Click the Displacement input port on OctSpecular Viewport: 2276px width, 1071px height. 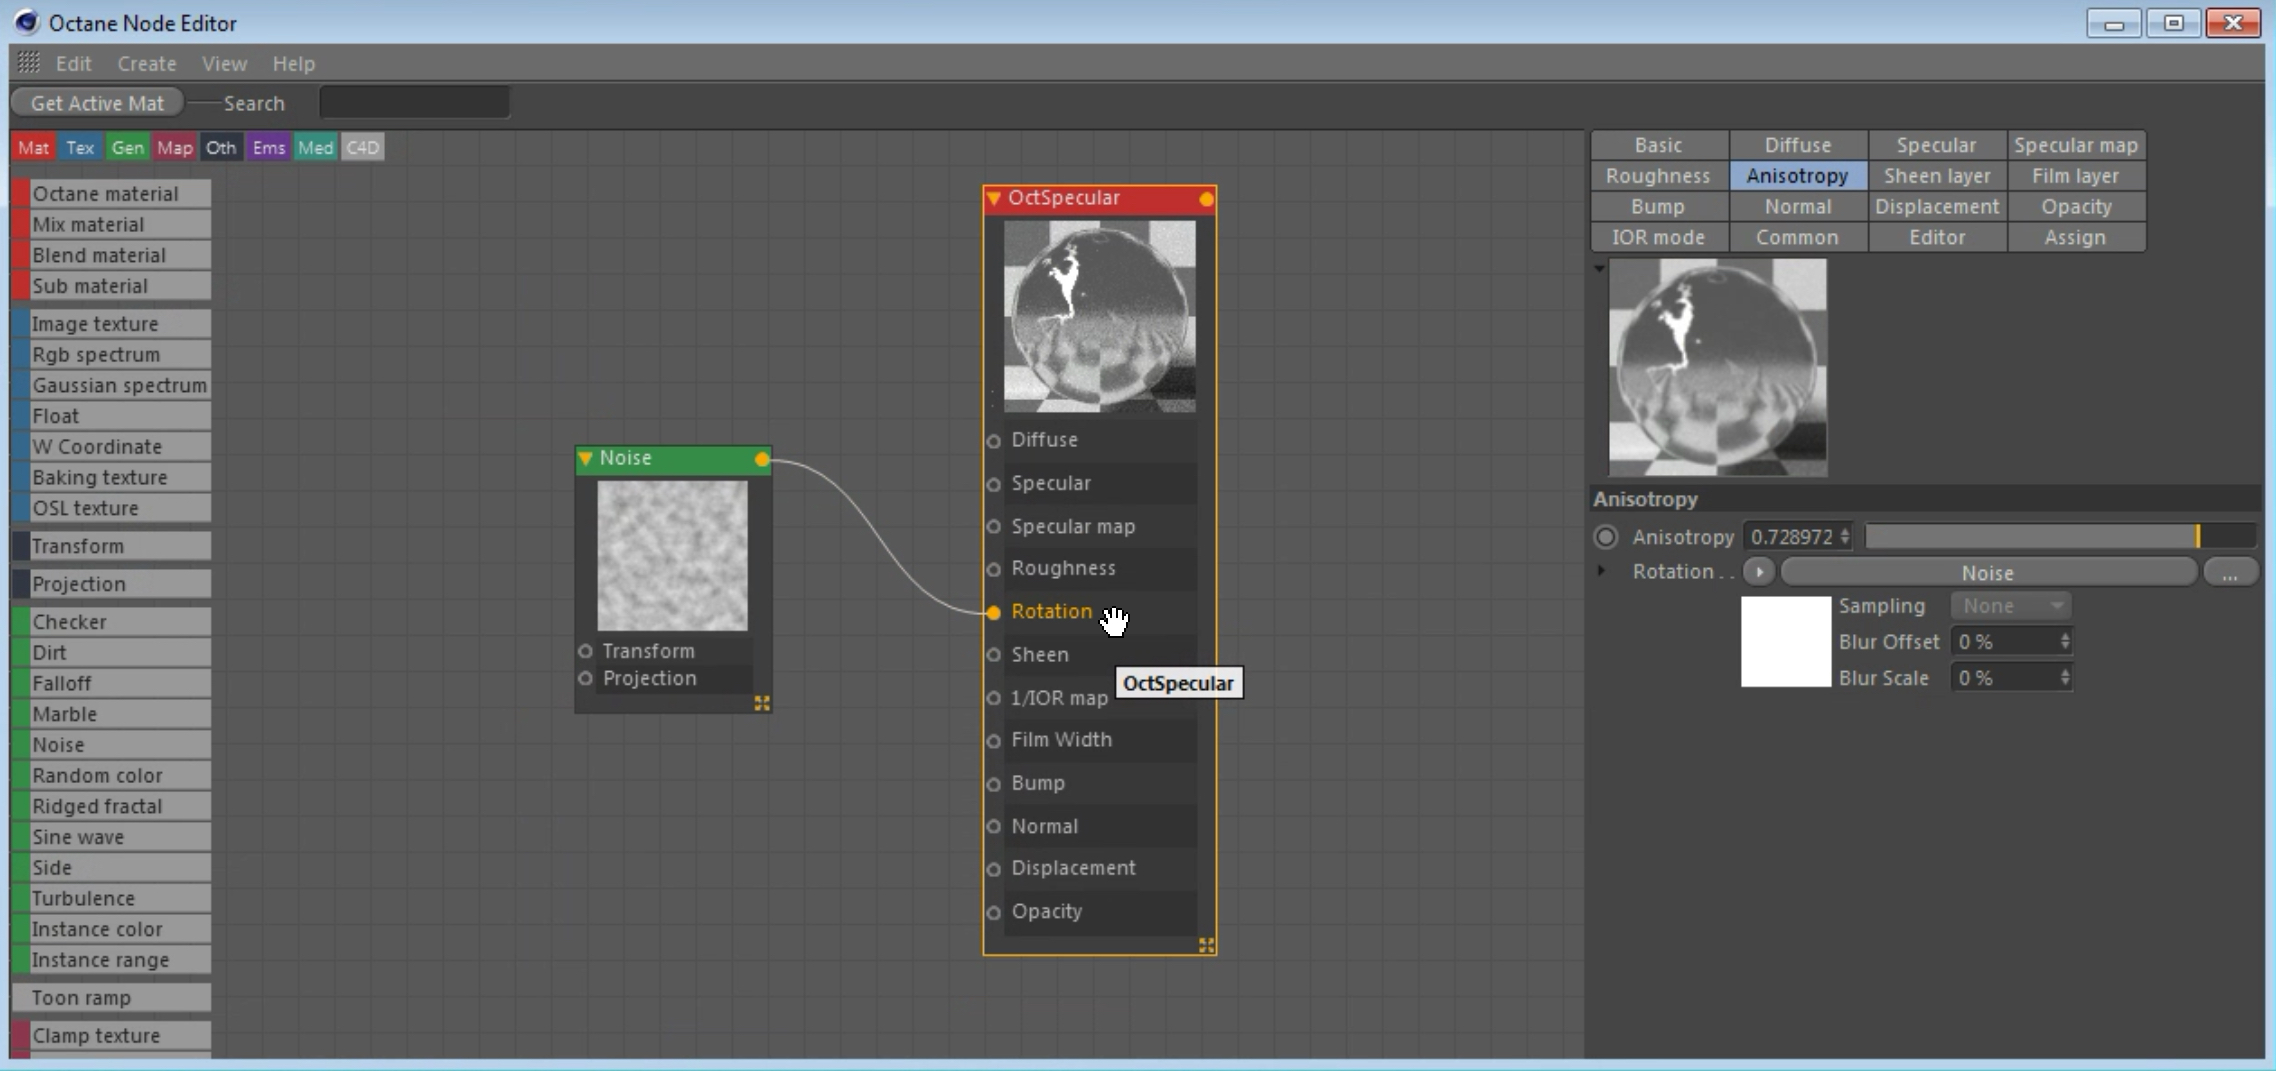point(994,869)
